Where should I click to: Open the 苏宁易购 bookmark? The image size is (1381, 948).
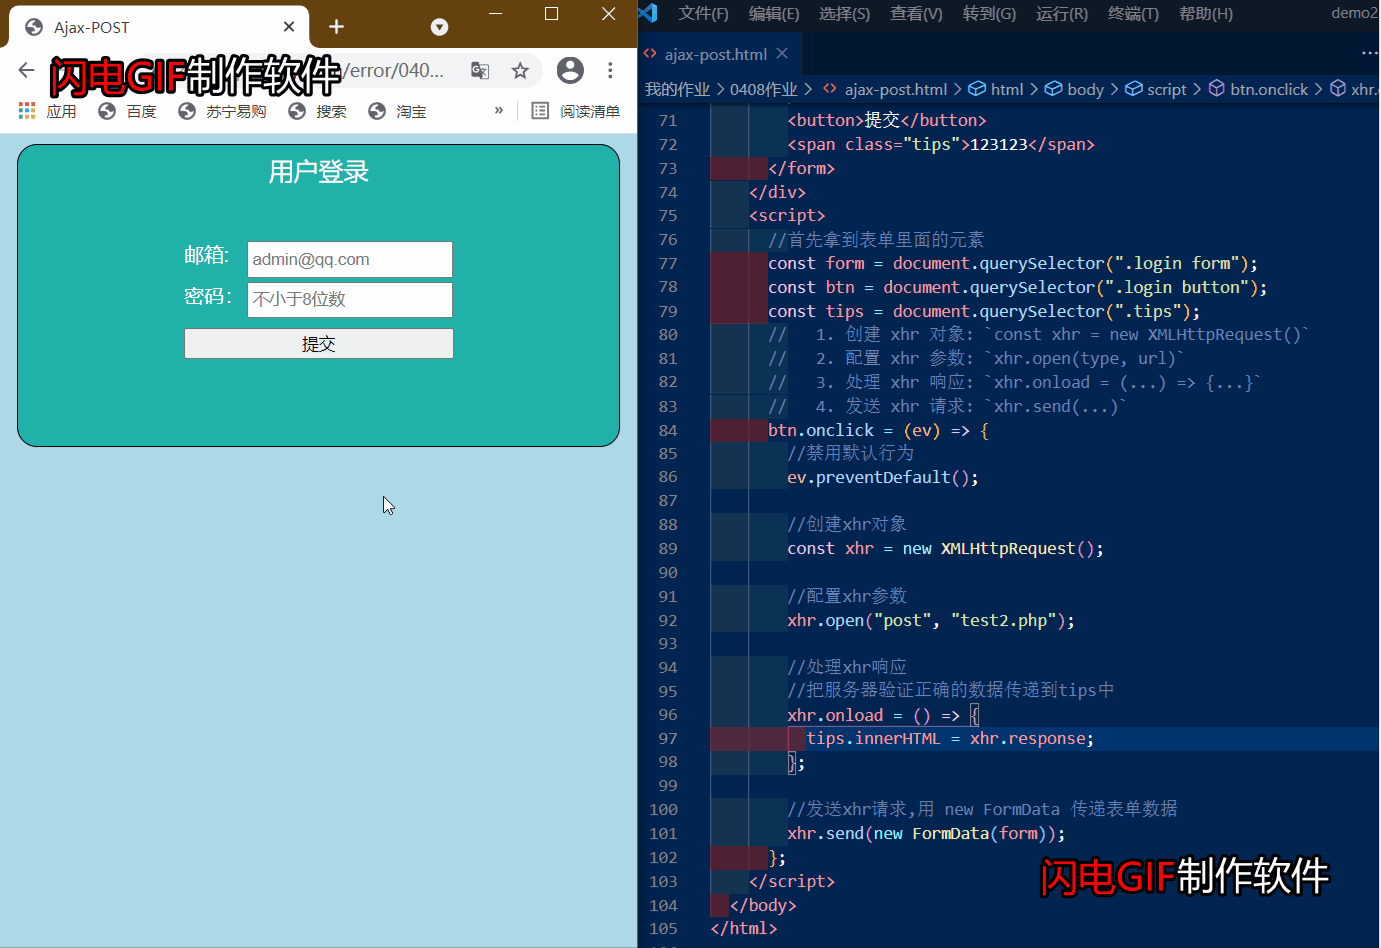(x=222, y=111)
